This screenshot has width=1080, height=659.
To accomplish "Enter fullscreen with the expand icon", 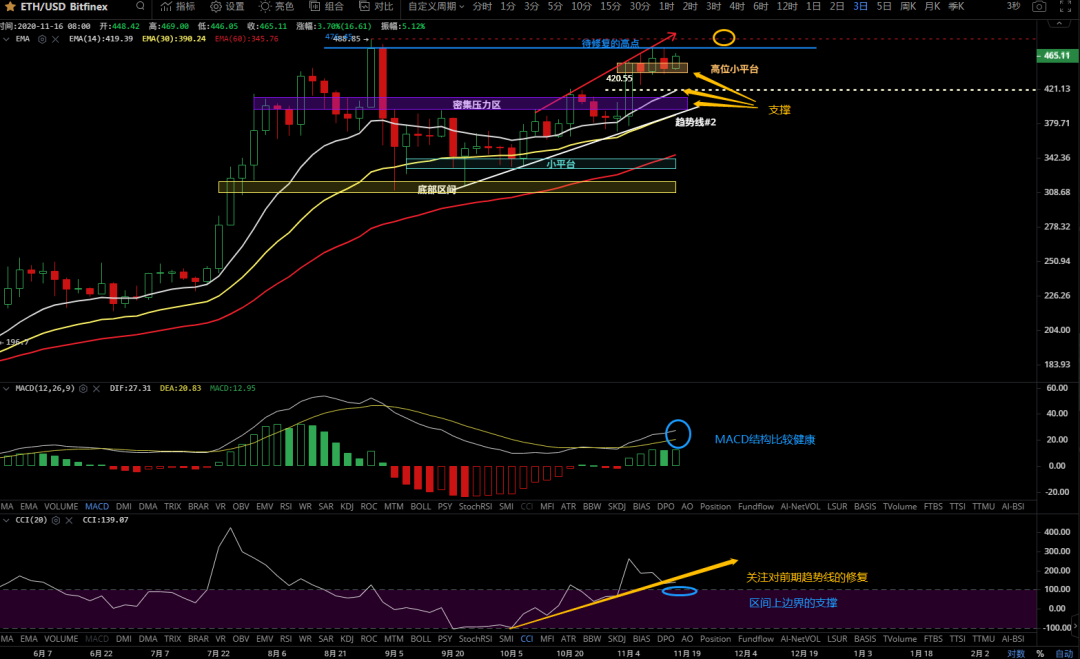I will (1066, 6).
